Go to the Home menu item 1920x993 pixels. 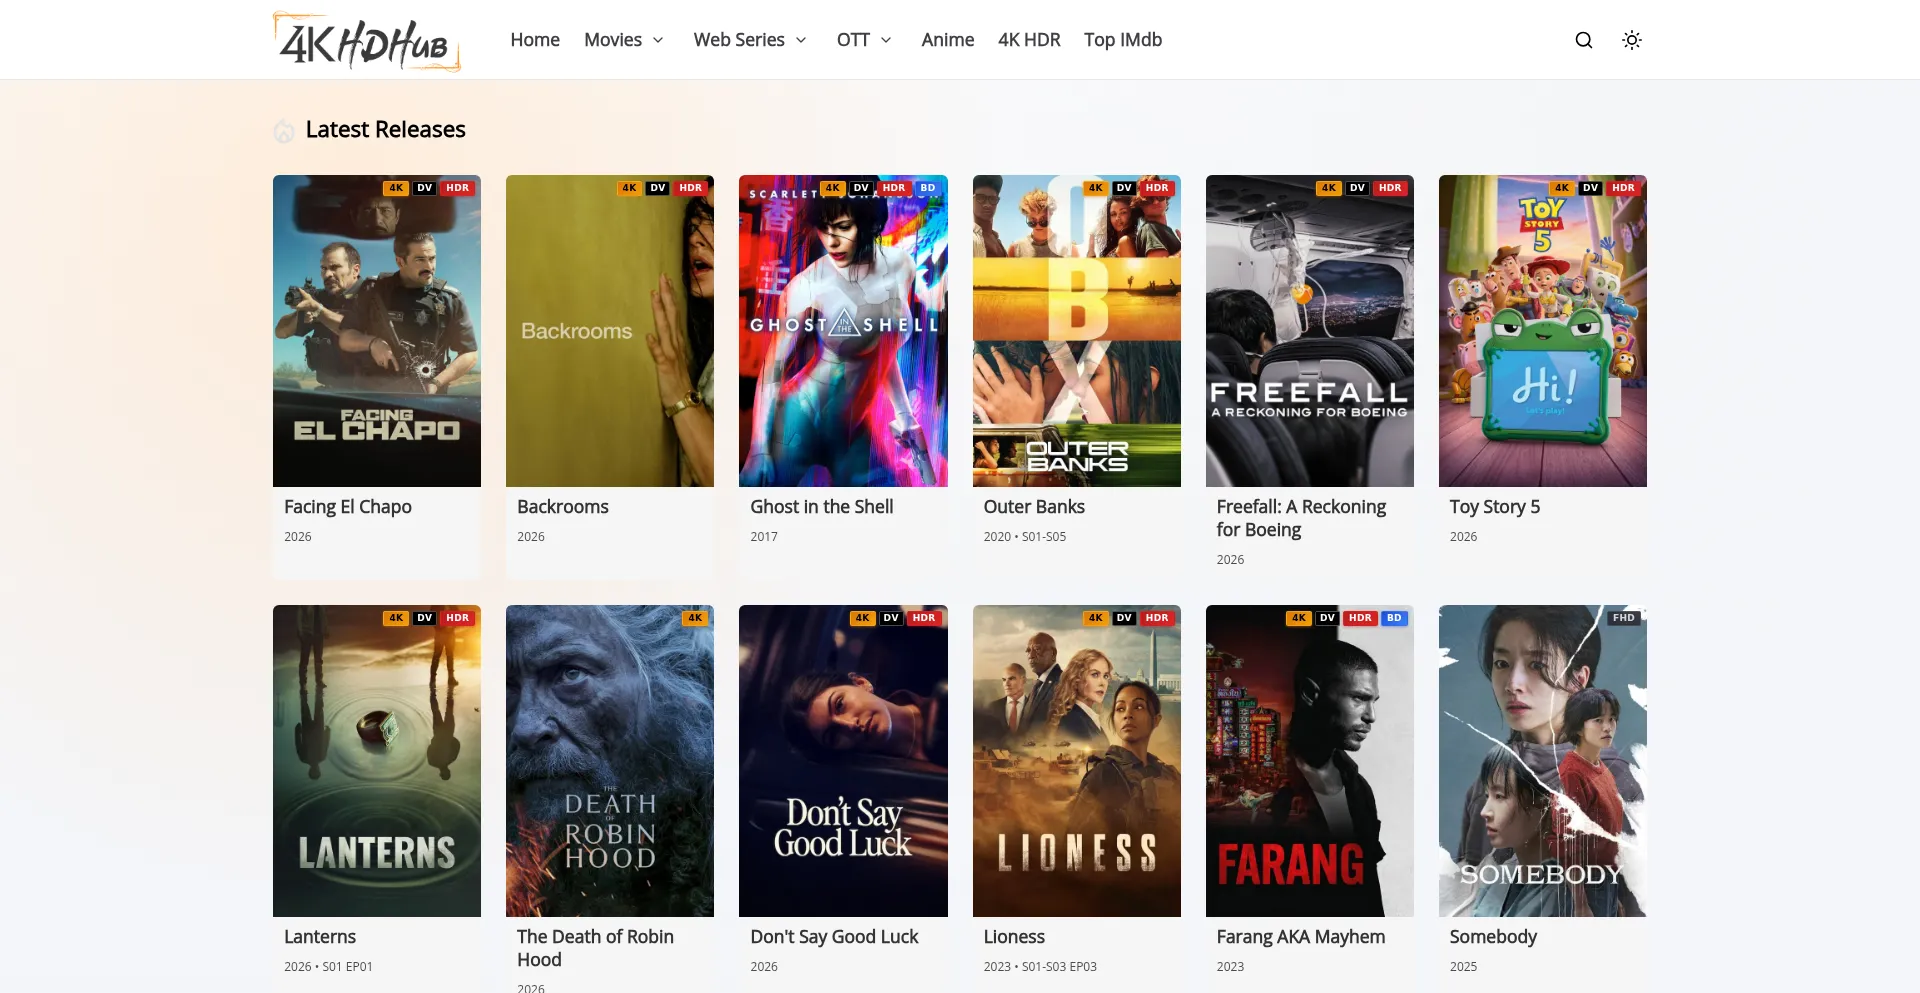coord(535,40)
